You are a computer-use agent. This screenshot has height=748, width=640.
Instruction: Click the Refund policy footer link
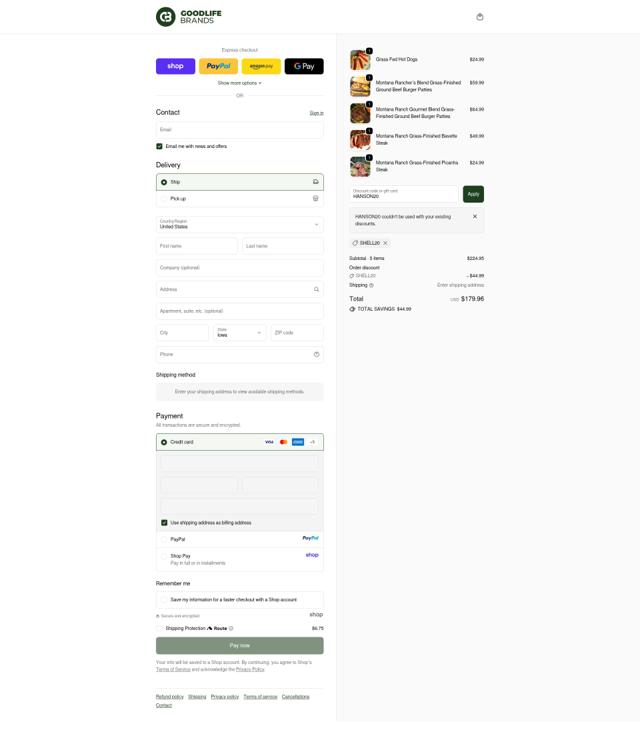pyautogui.click(x=169, y=696)
